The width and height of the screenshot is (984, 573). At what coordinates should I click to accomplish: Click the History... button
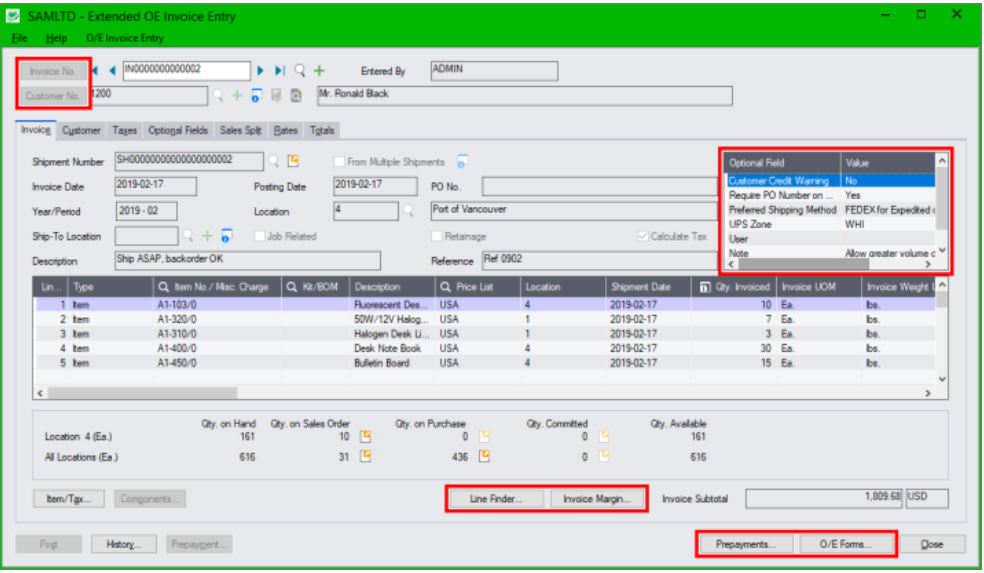124,544
